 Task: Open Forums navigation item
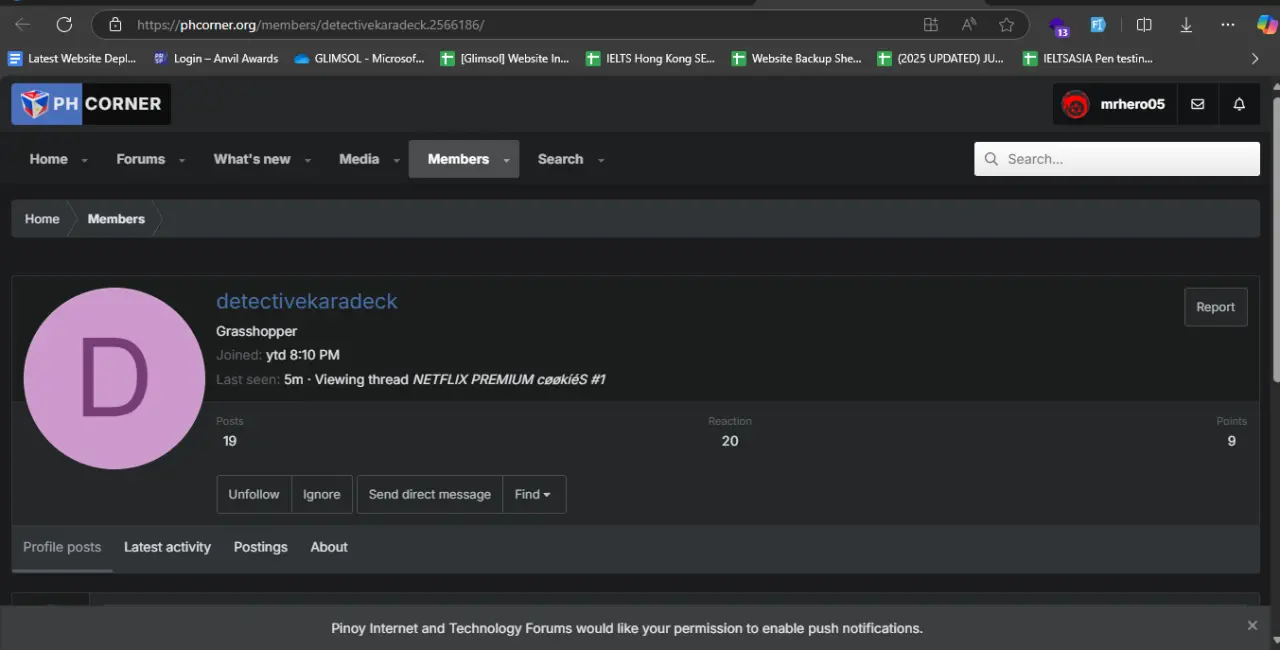click(140, 159)
